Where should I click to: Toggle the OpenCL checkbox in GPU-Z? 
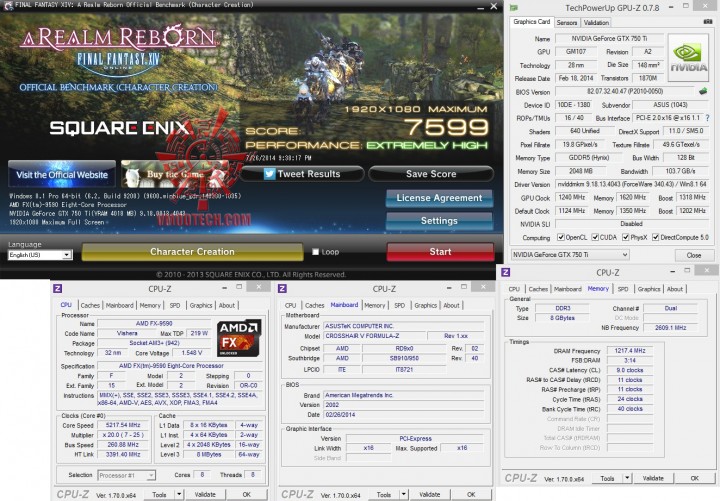tap(561, 237)
